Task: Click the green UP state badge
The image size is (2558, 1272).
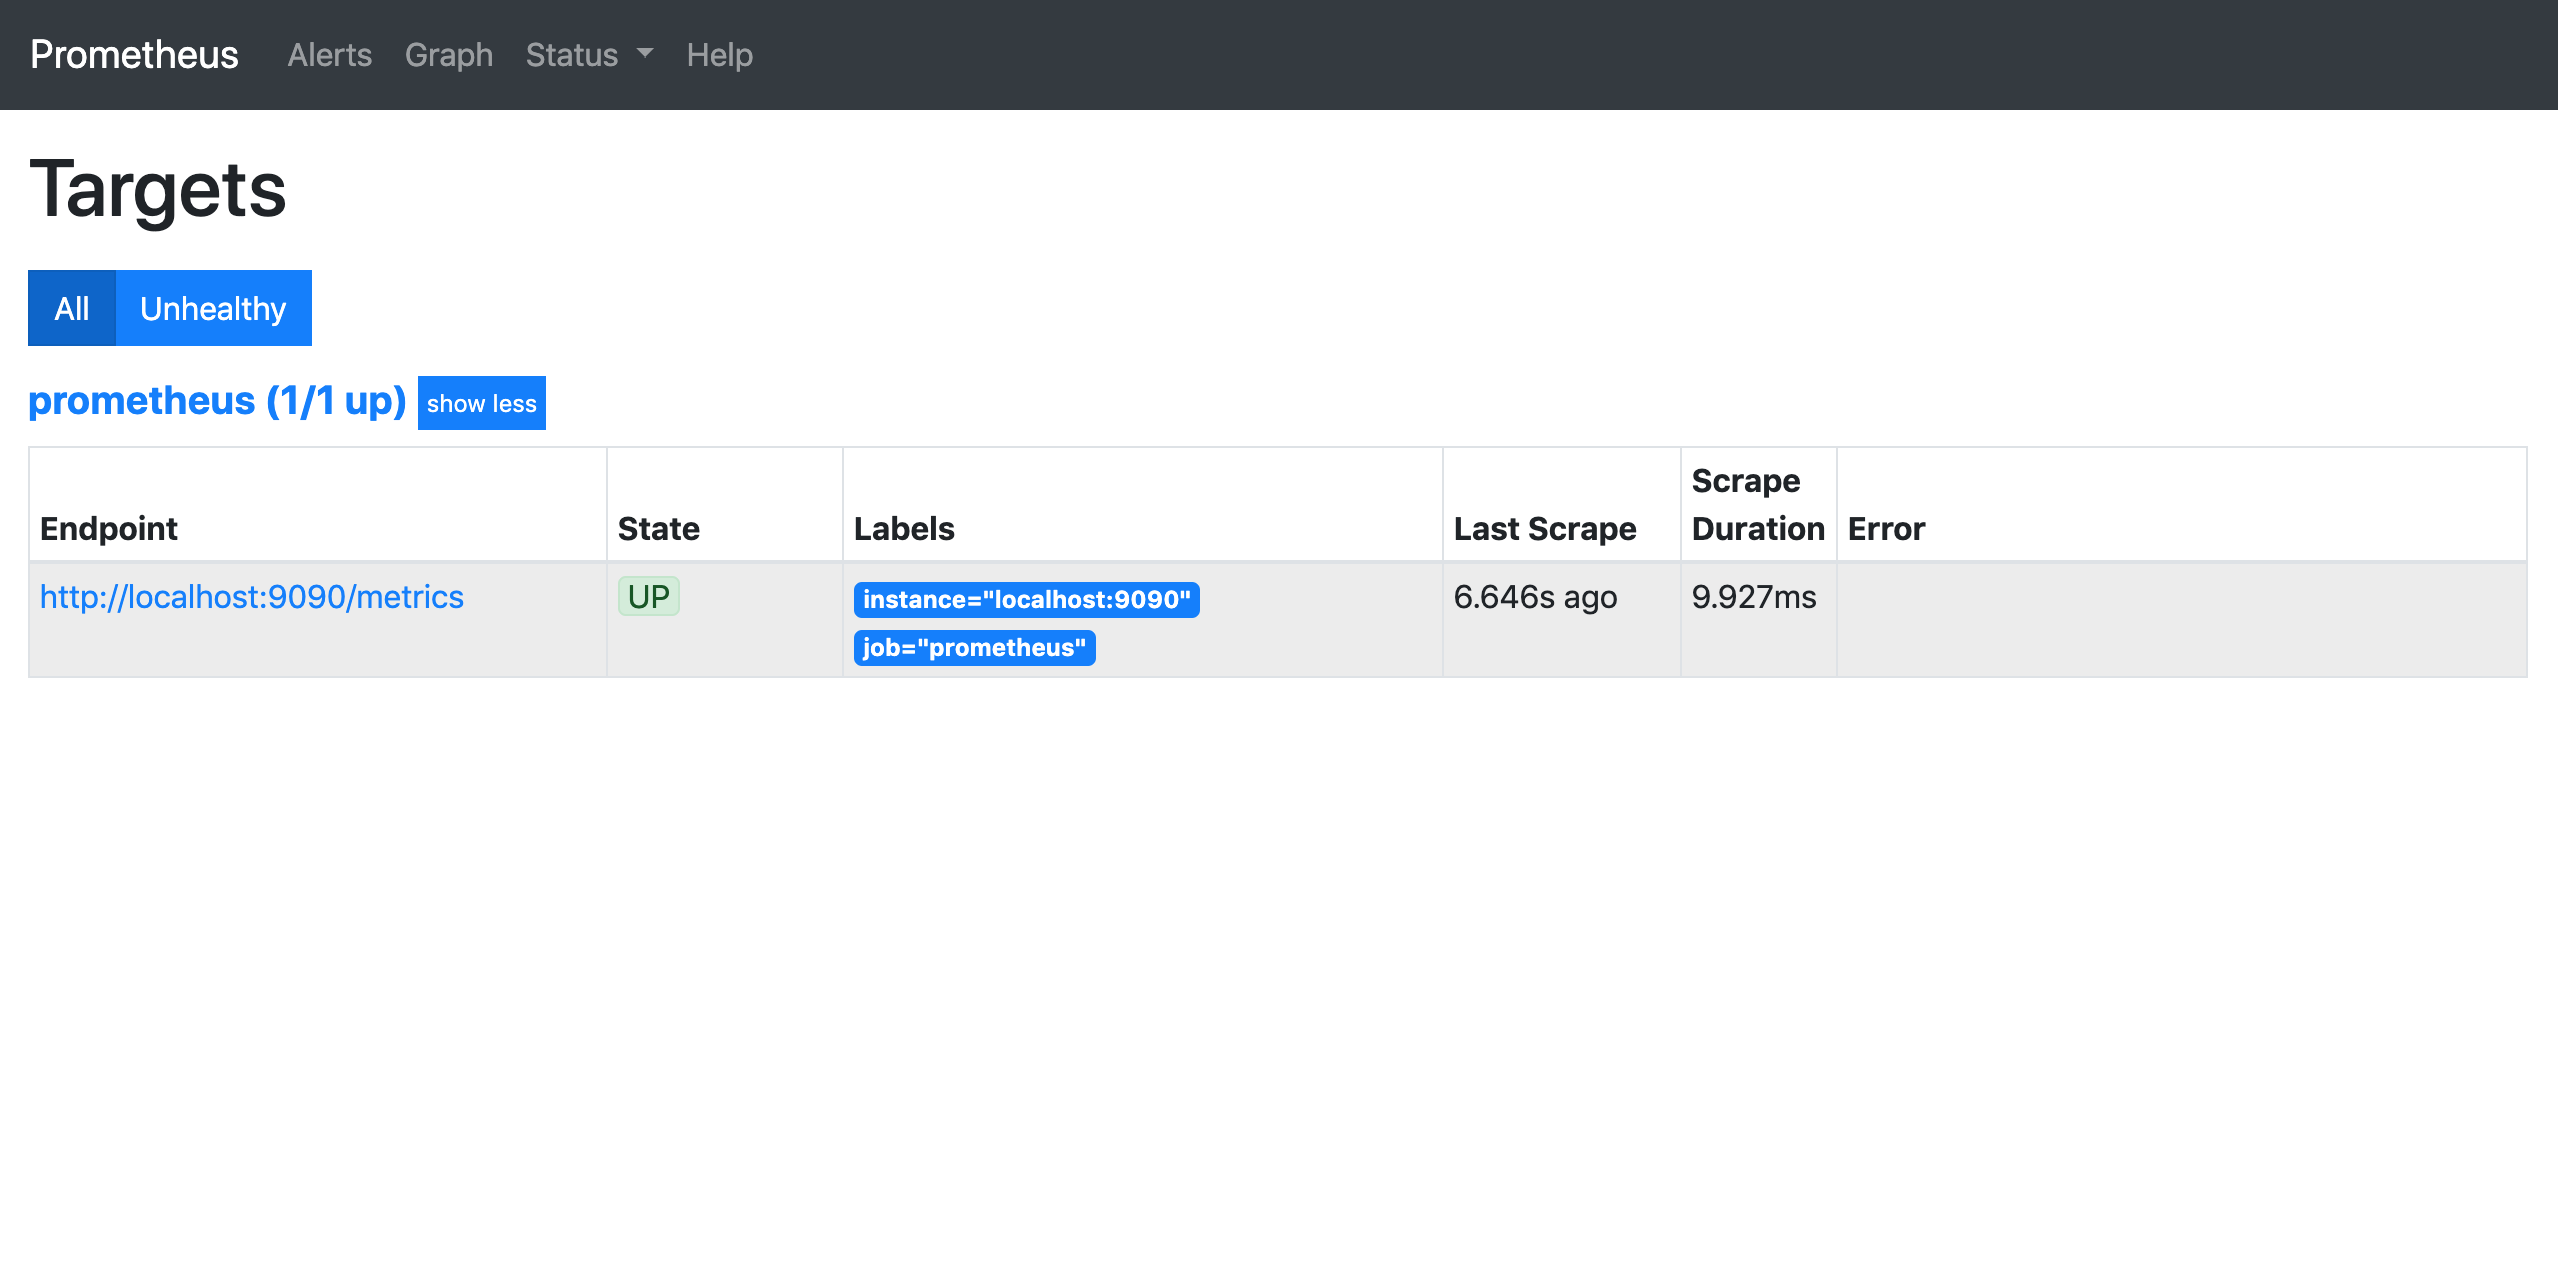Action: pyautogui.click(x=648, y=597)
